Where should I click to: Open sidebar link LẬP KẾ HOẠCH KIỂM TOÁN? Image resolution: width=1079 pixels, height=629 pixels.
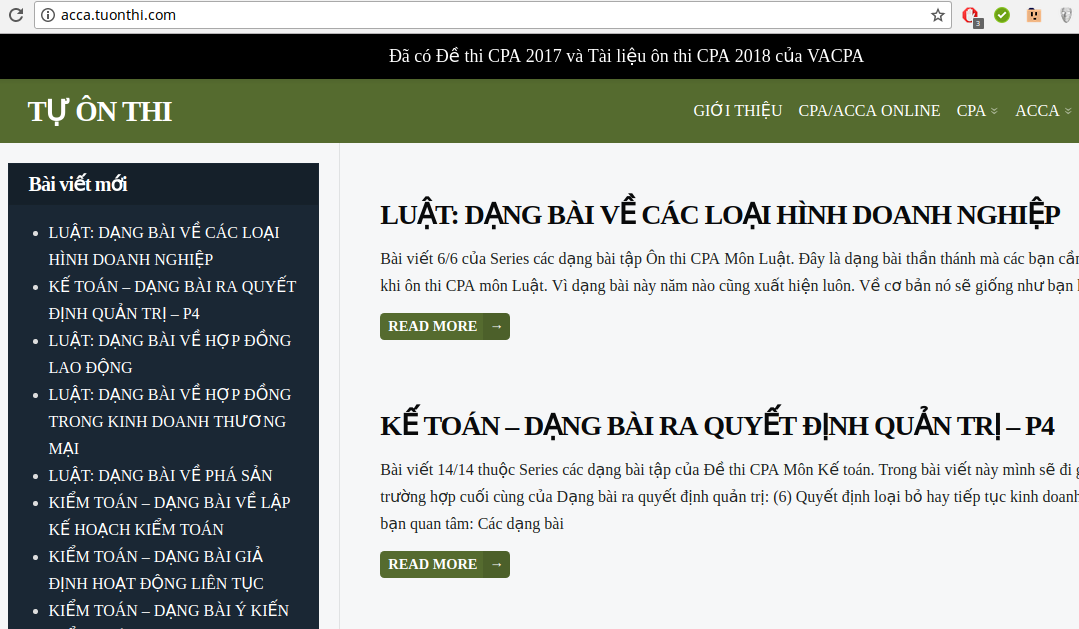tap(169, 515)
